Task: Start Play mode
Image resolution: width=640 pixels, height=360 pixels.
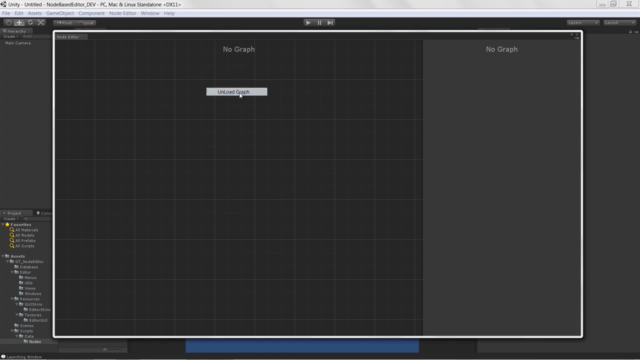Action: 308,23
